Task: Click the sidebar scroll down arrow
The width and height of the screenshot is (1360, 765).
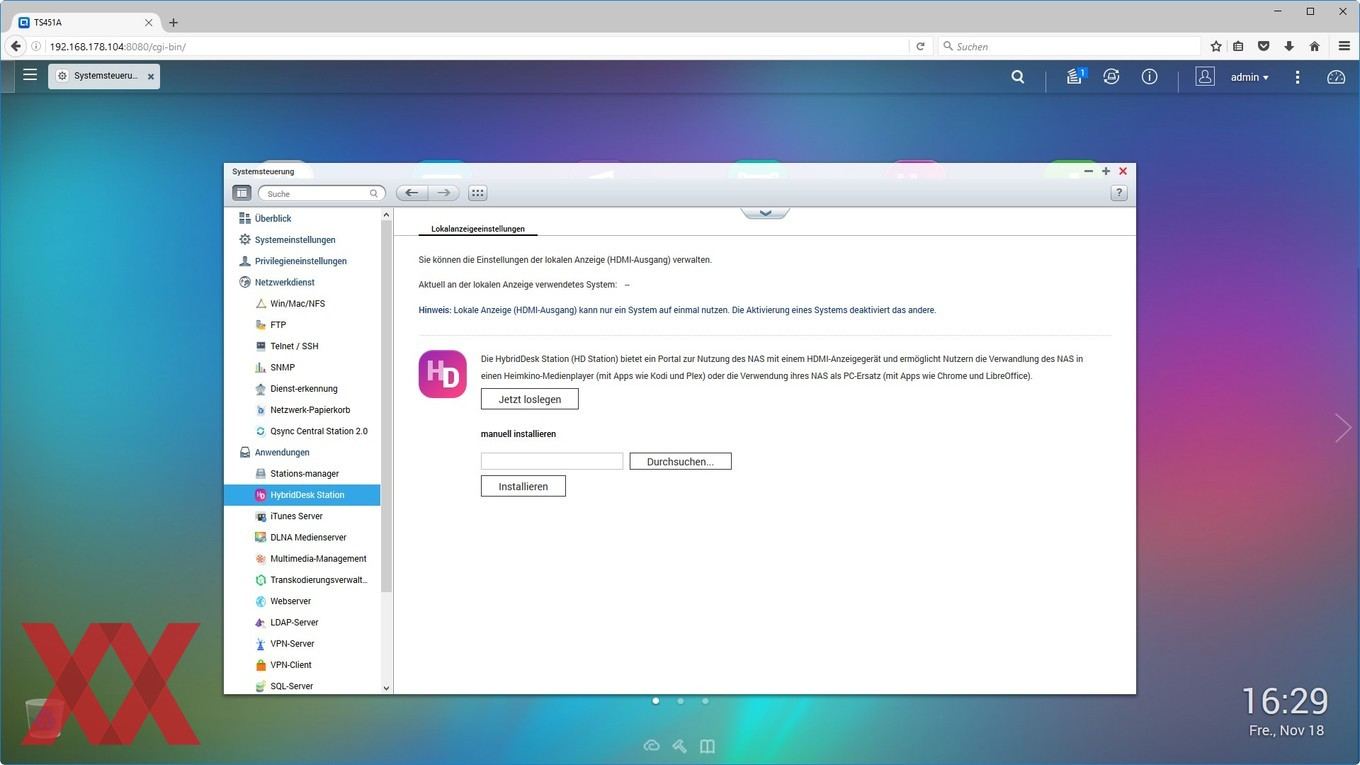Action: [386, 688]
